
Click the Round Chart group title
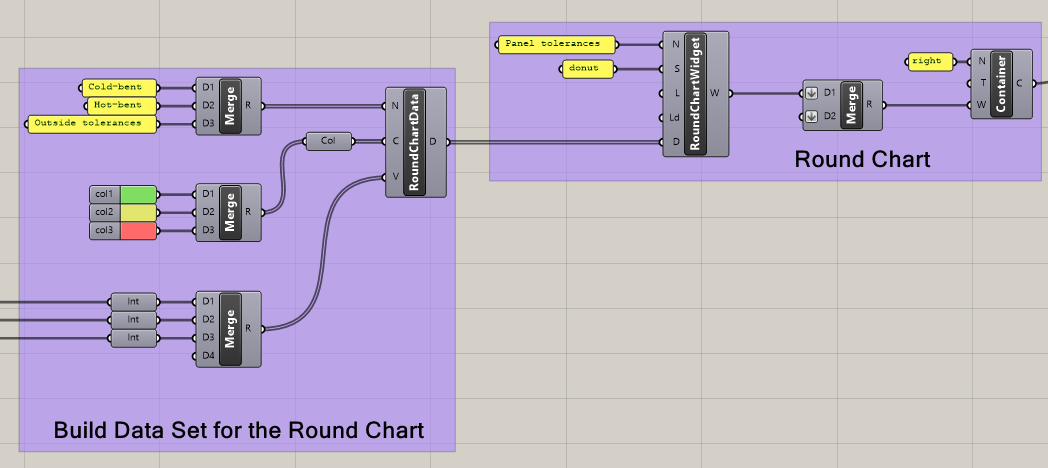pos(862,160)
